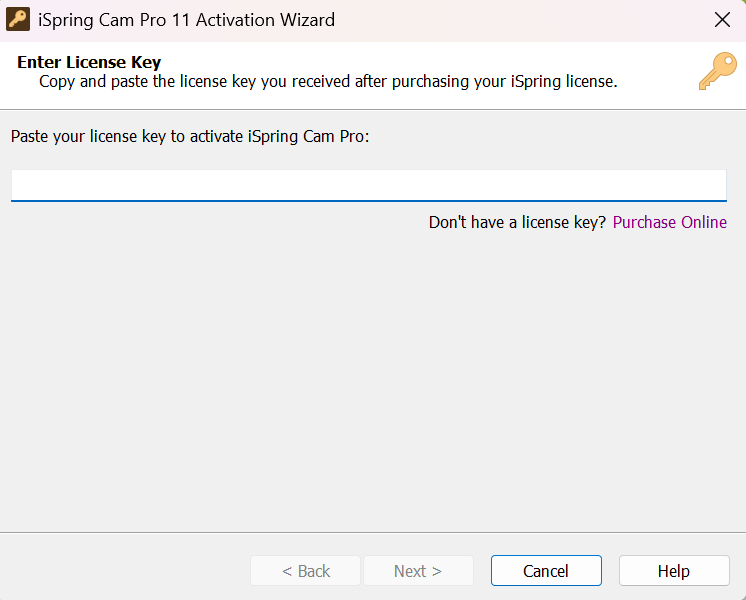The height and width of the screenshot is (600, 746).
Task: Click the "Enter License Key" heading
Action: [x=89, y=63]
